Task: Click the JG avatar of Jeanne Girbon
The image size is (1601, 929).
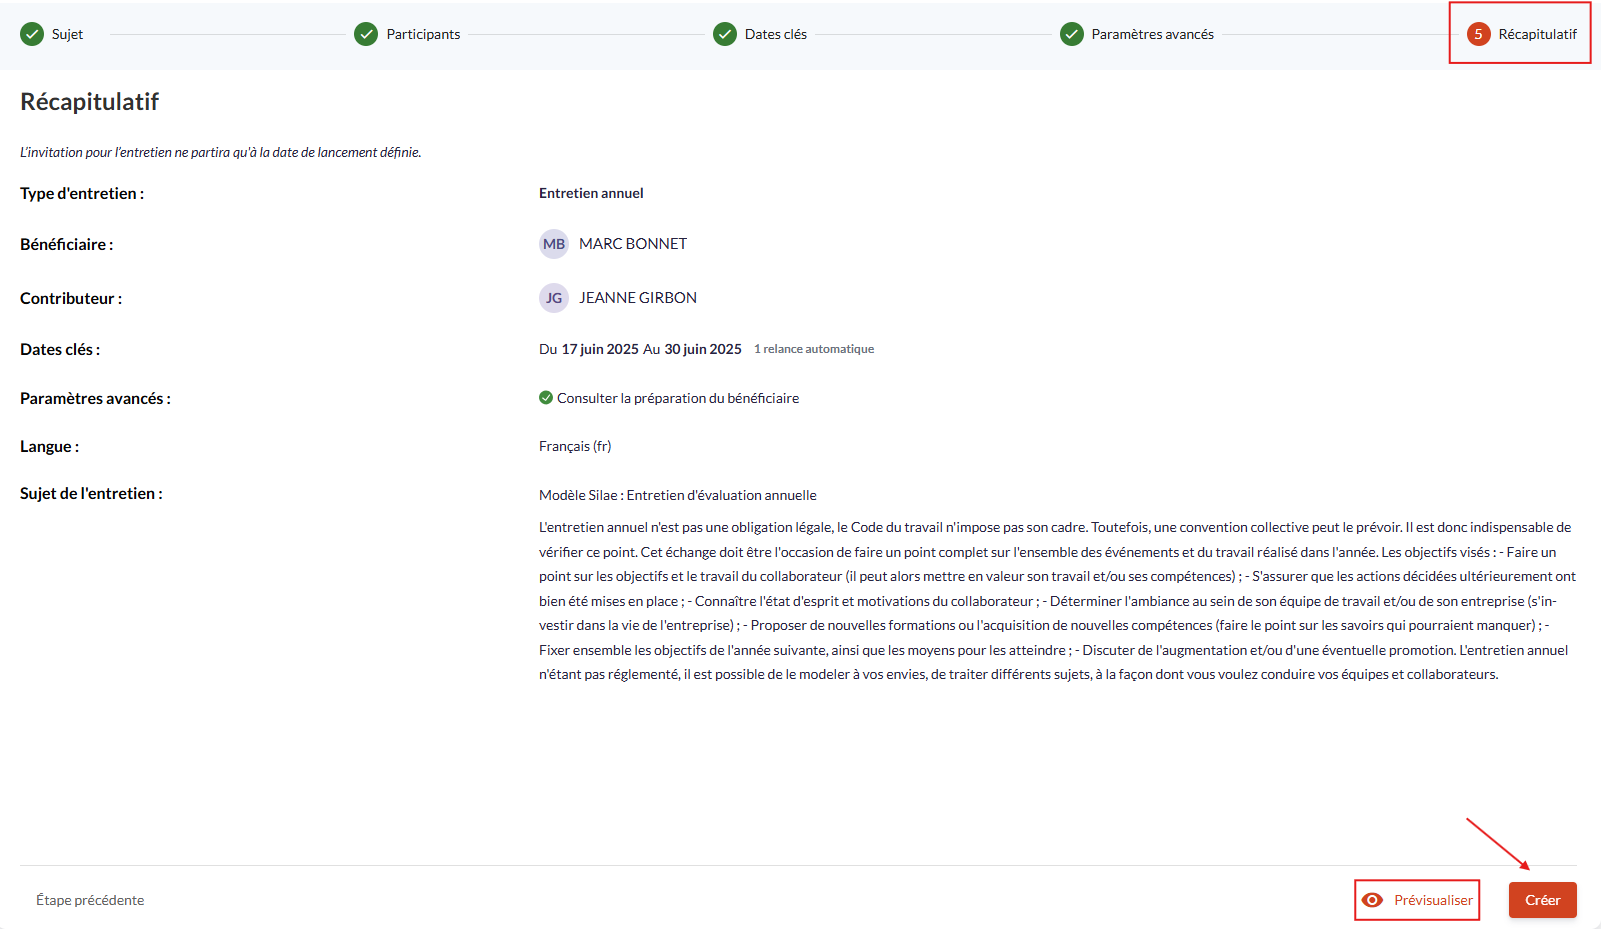Action: tap(554, 298)
